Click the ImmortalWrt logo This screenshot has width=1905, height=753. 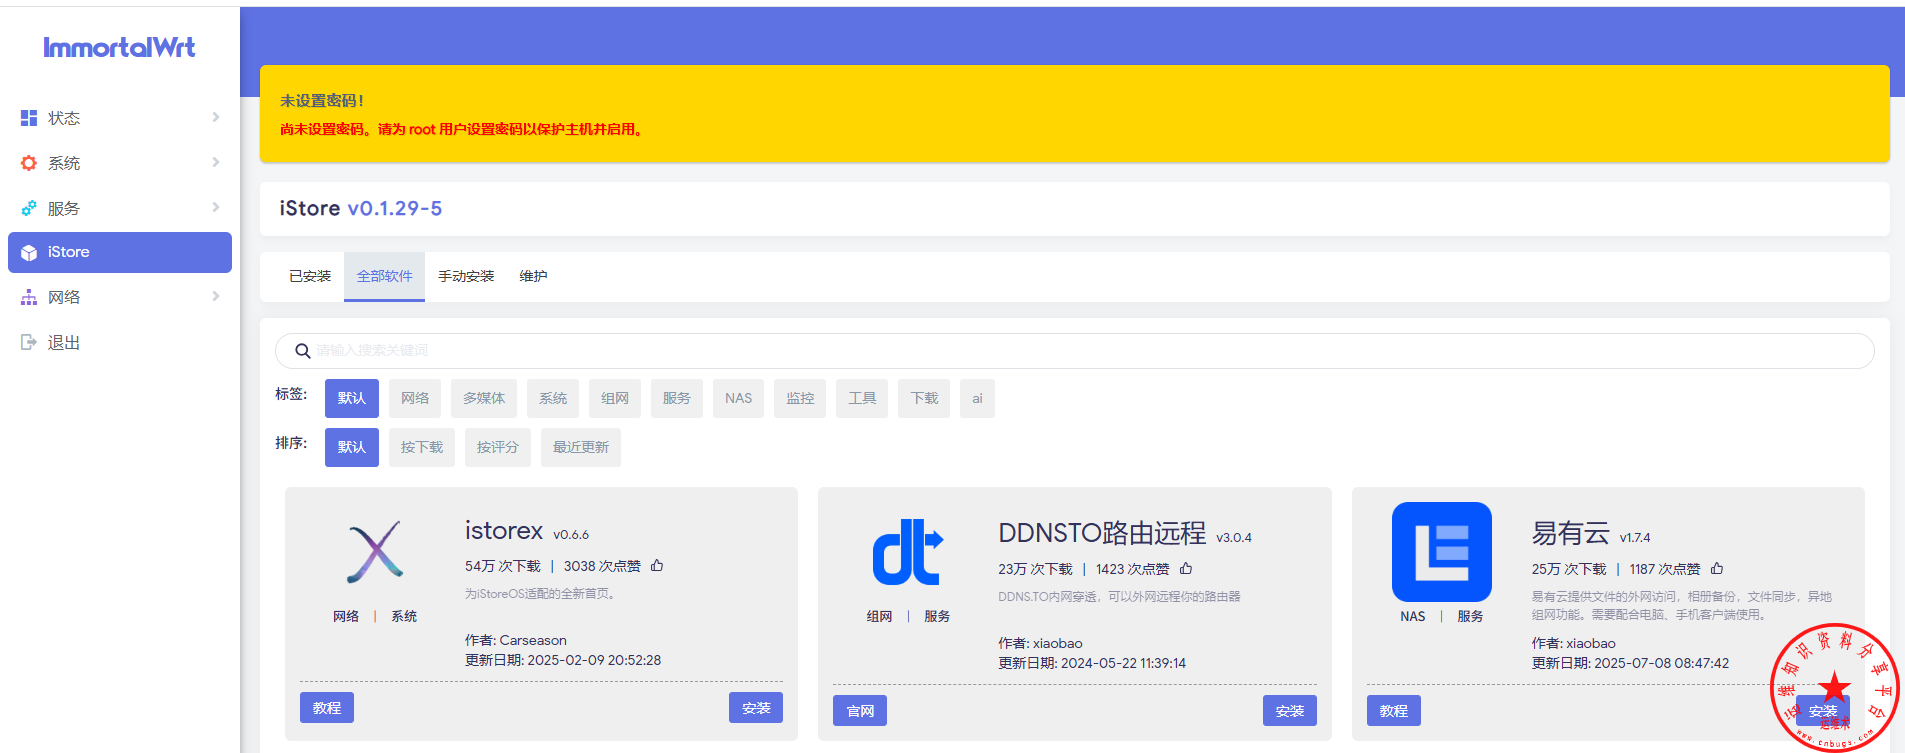coord(119,47)
